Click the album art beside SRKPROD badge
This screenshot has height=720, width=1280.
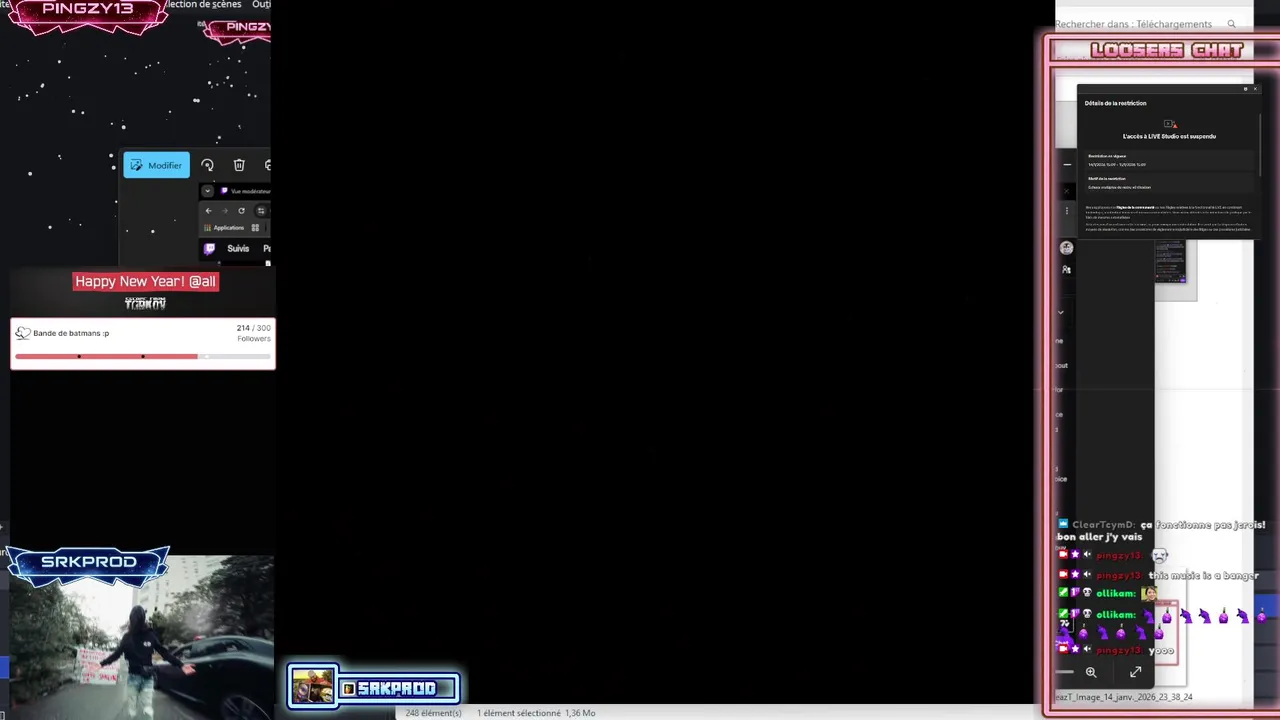click(313, 687)
